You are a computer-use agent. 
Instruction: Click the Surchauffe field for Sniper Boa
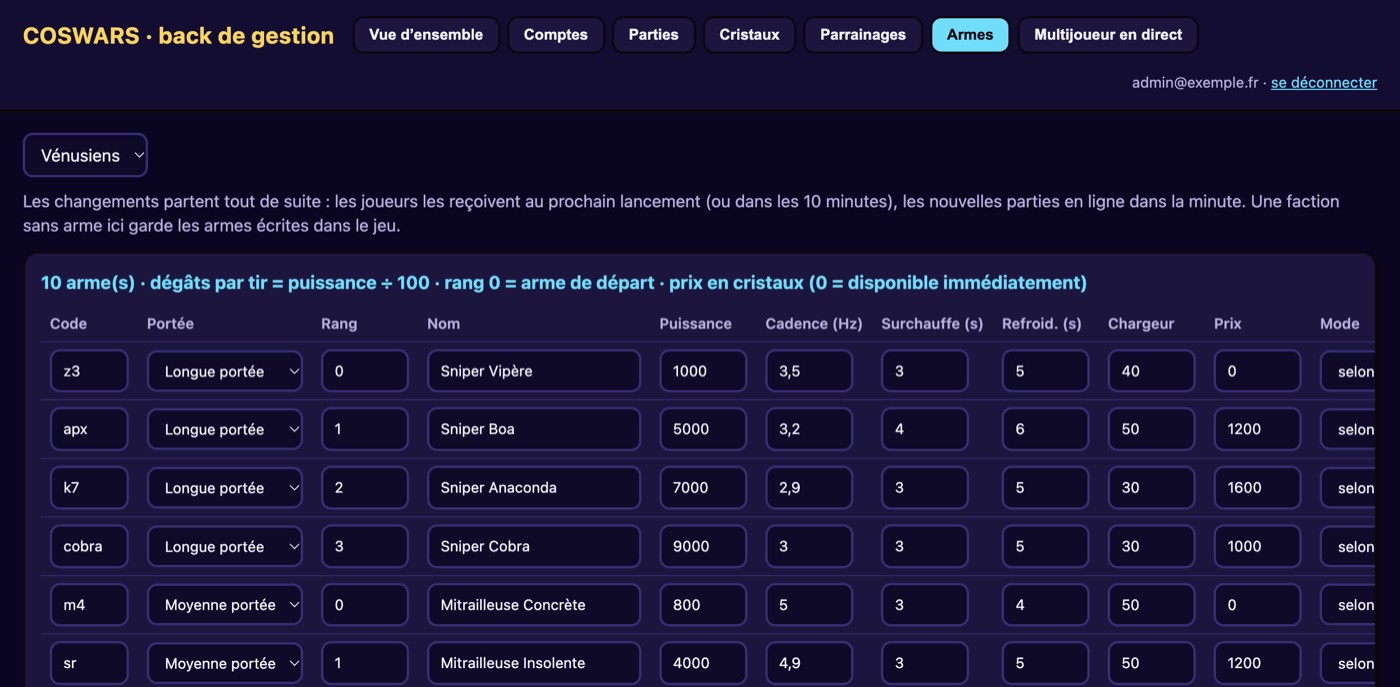pyautogui.click(x=925, y=429)
